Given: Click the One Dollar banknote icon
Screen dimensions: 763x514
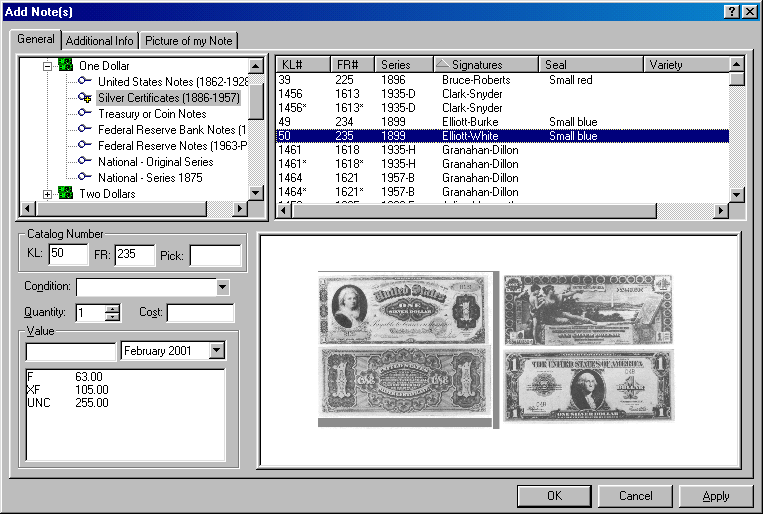Looking at the screenshot, I should click(65, 65).
